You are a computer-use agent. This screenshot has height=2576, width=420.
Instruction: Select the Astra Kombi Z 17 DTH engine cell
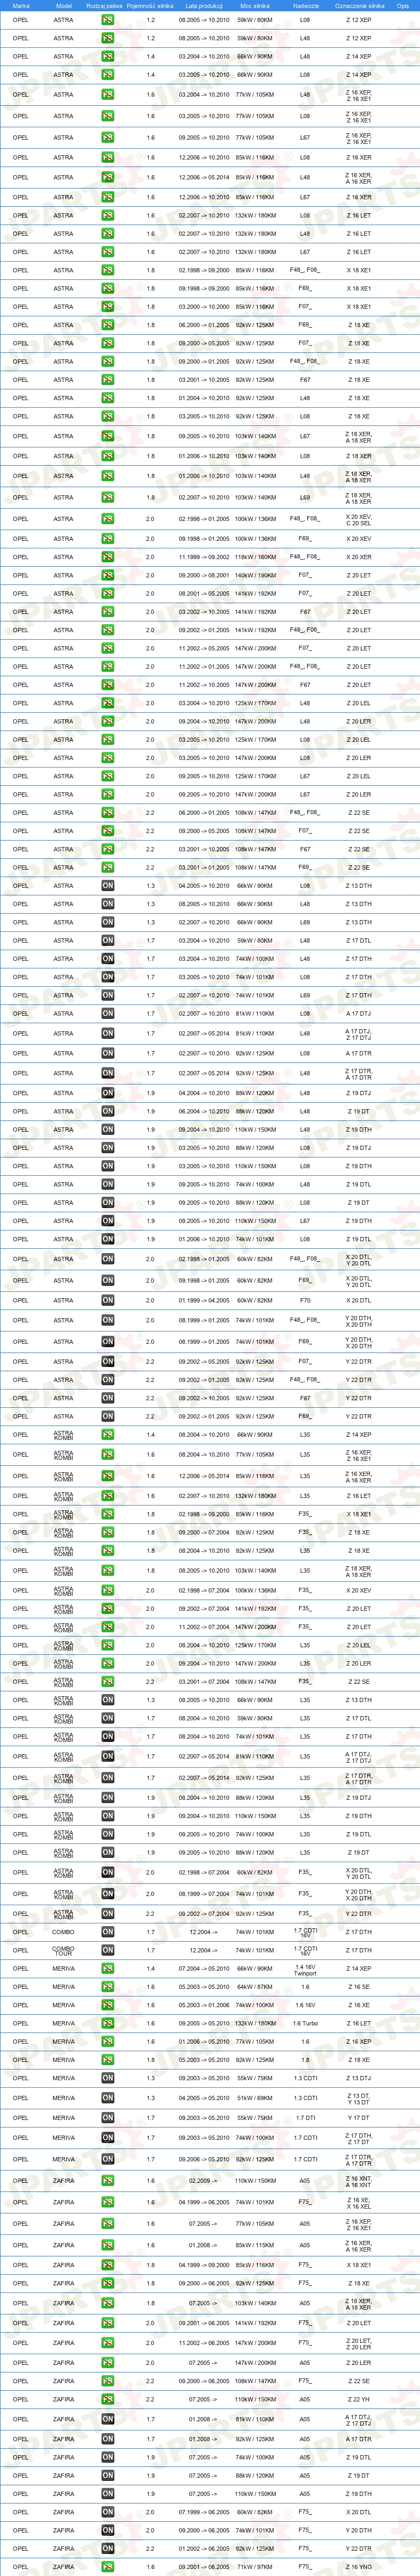tap(359, 1737)
